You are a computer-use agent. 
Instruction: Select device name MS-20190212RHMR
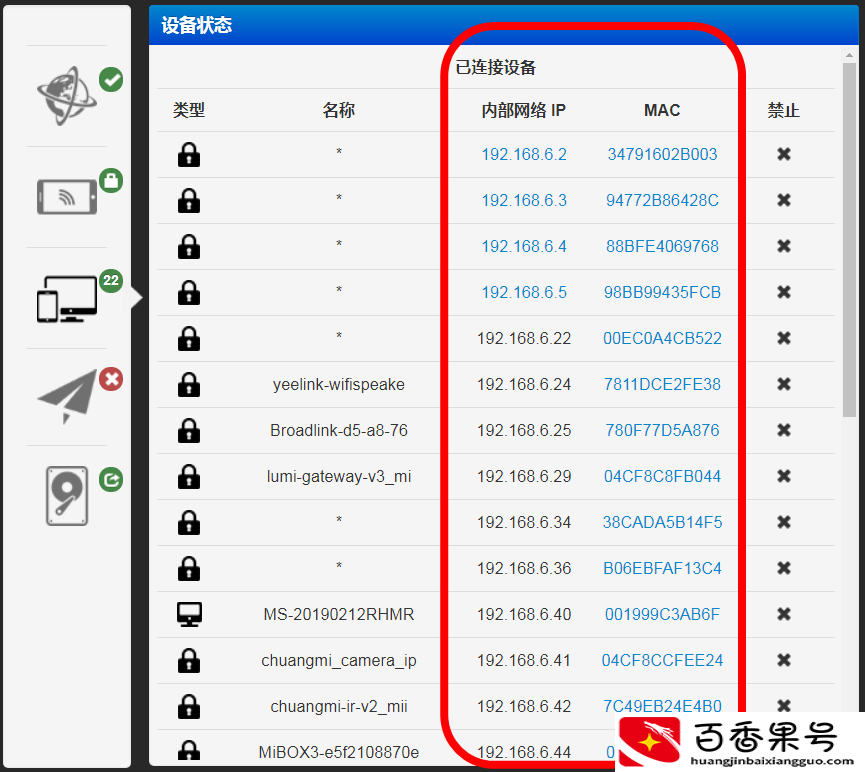[x=339, y=614]
